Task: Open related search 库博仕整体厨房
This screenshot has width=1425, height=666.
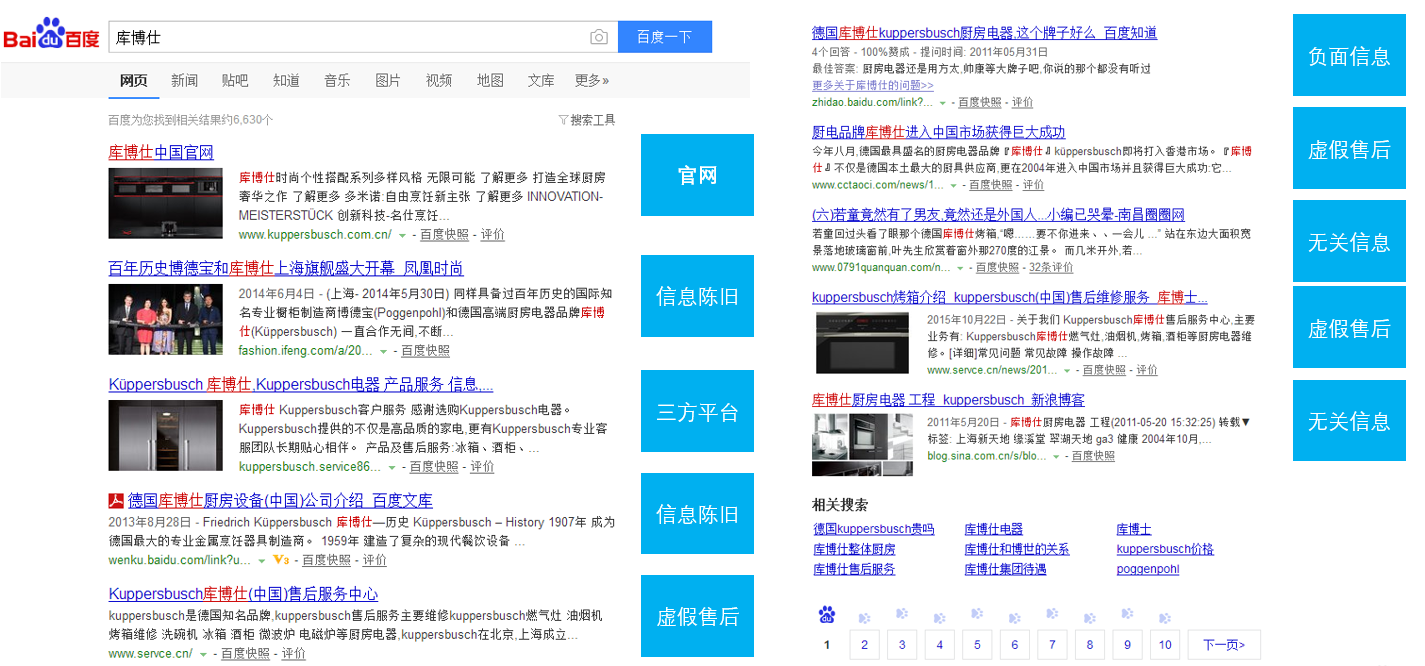Action: (x=855, y=549)
